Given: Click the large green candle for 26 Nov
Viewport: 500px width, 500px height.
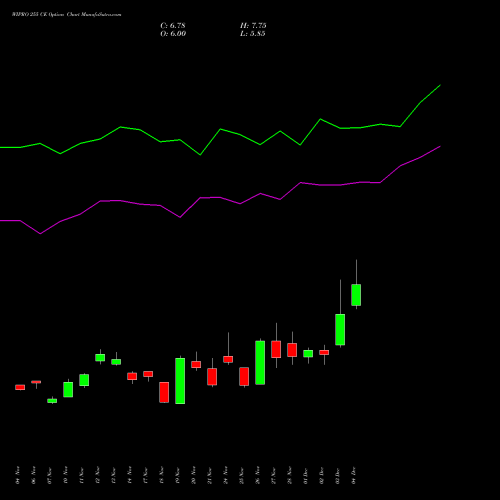Looking at the screenshot, I should (x=260, y=363).
